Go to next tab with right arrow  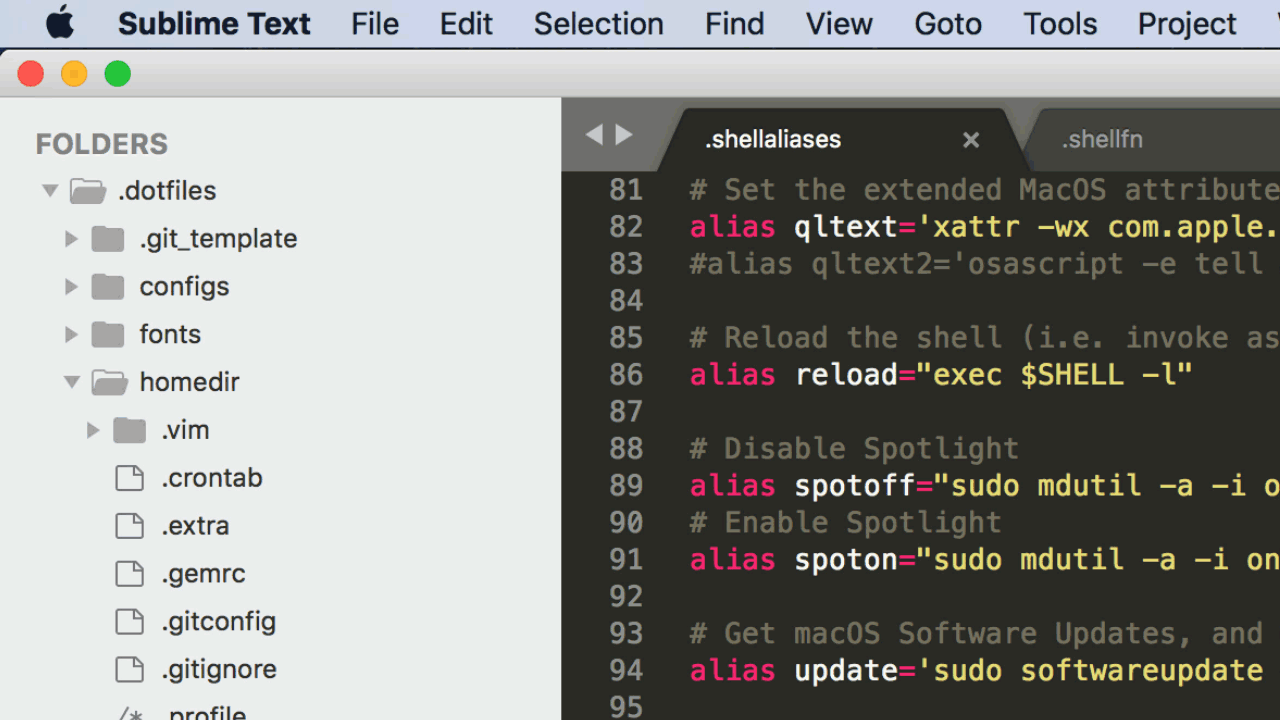pyautogui.click(x=624, y=134)
